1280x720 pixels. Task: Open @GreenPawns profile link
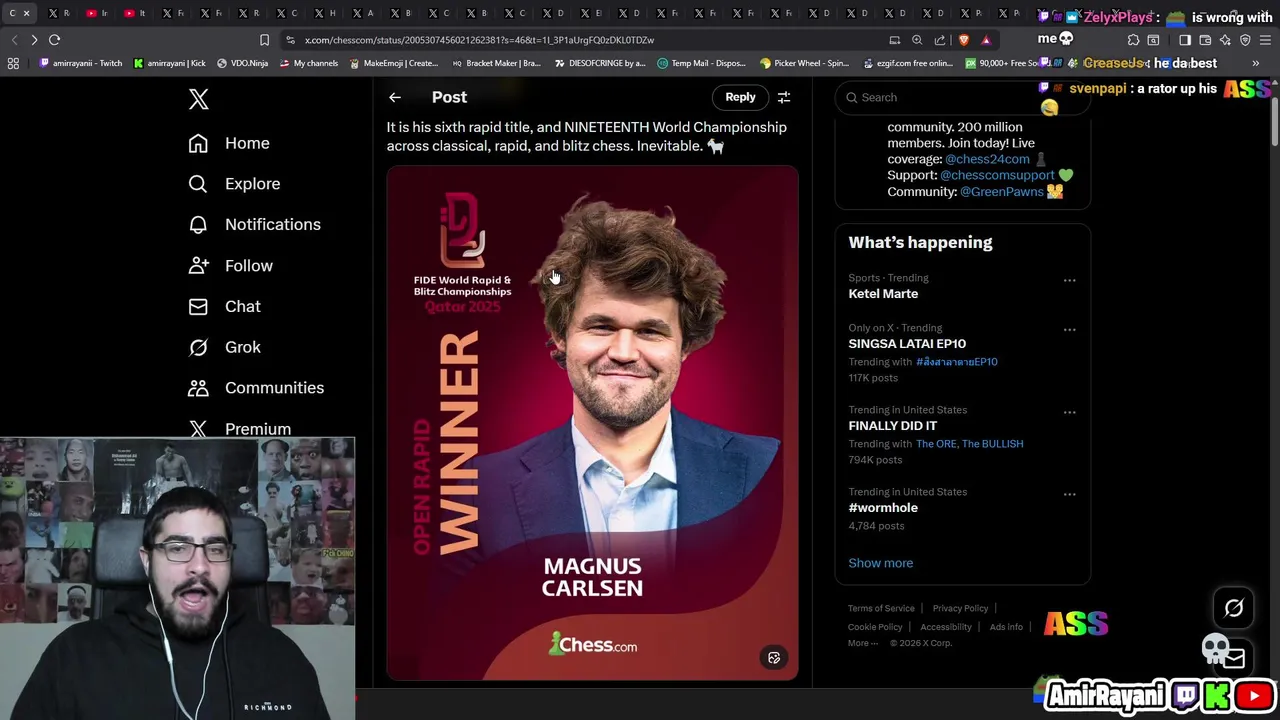(x=1001, y=191)
